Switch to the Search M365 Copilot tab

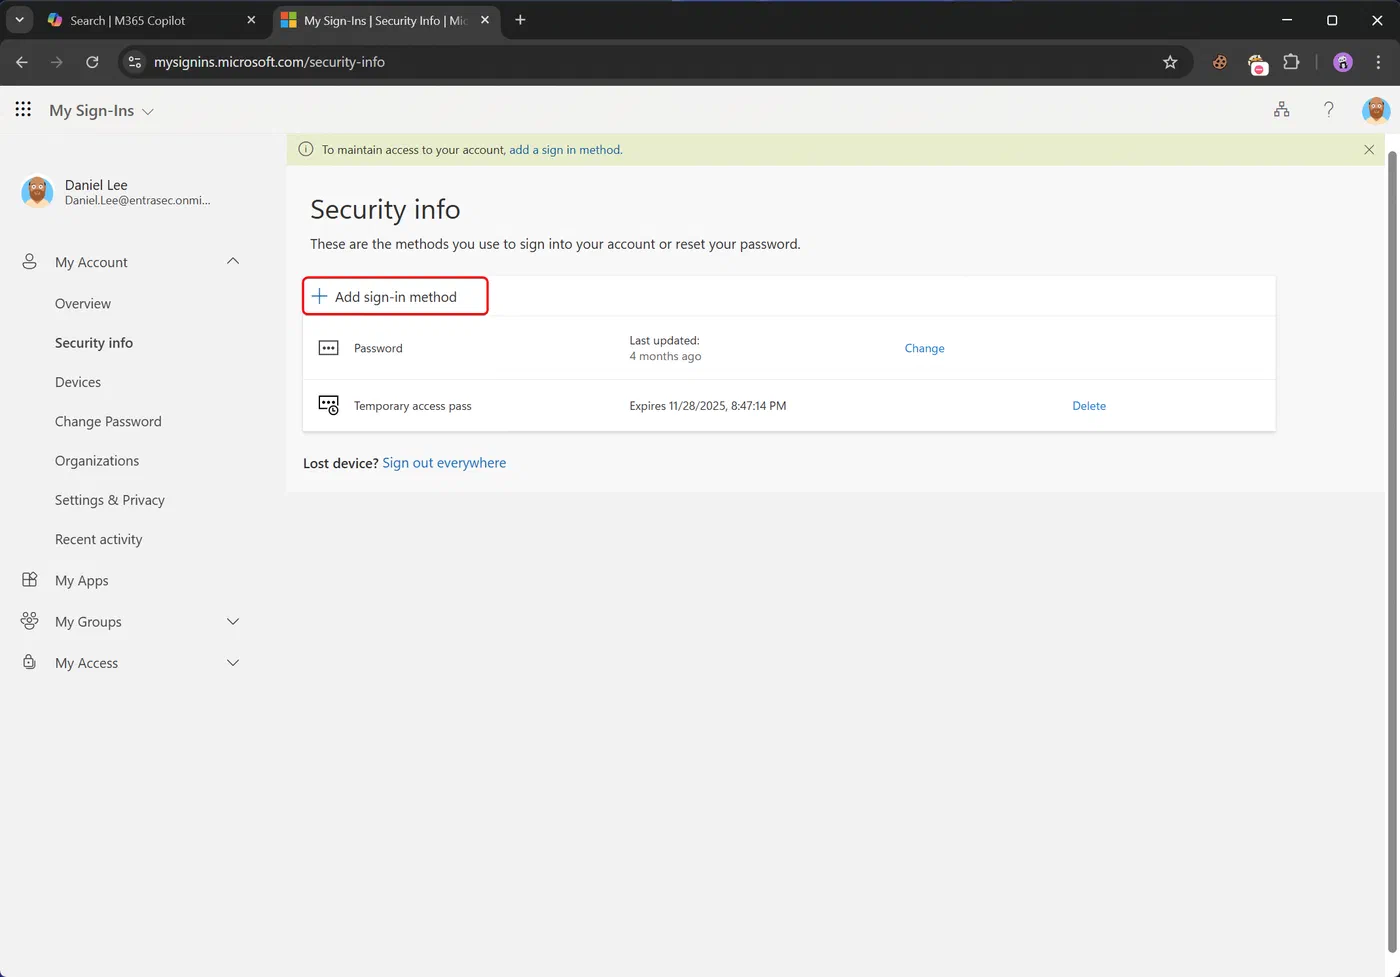(150, 20)
